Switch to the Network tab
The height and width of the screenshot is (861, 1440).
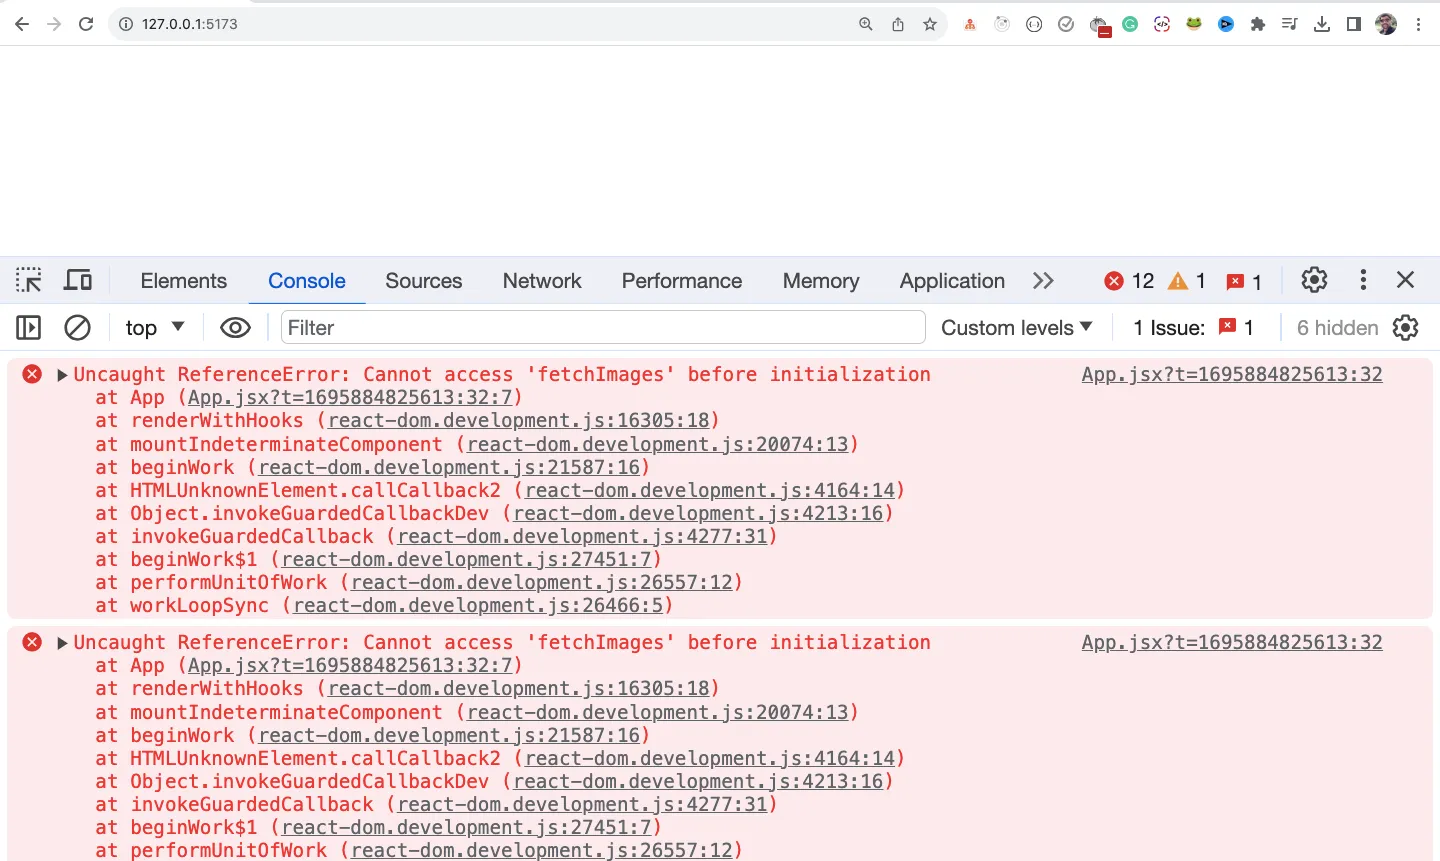(541, 281)
